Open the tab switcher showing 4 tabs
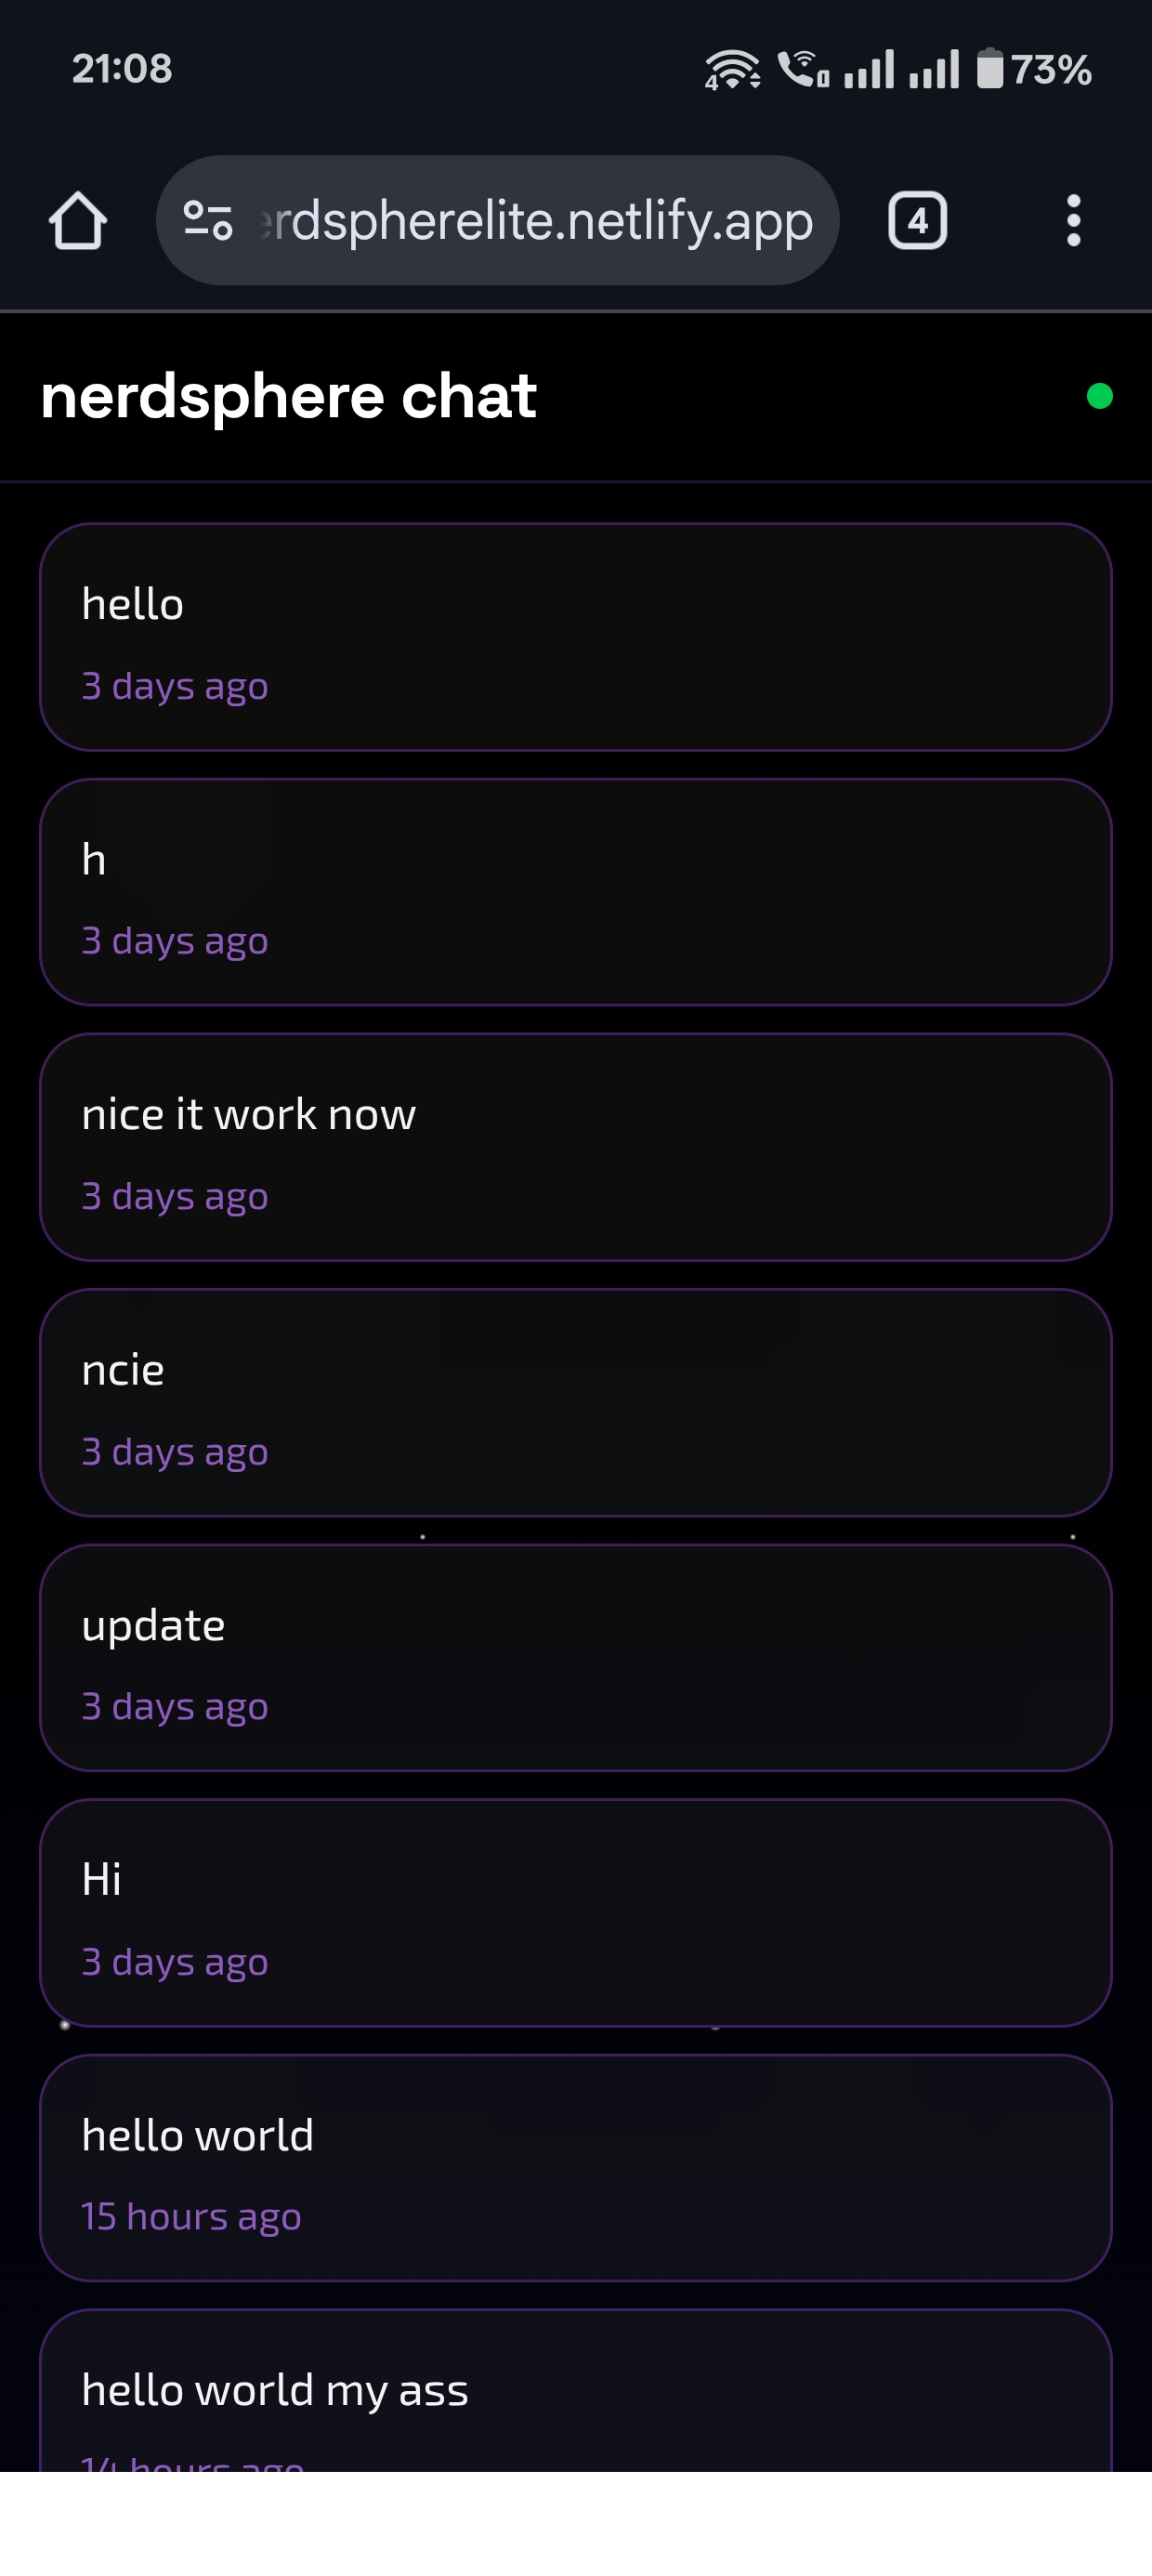 tap(917, 220)
